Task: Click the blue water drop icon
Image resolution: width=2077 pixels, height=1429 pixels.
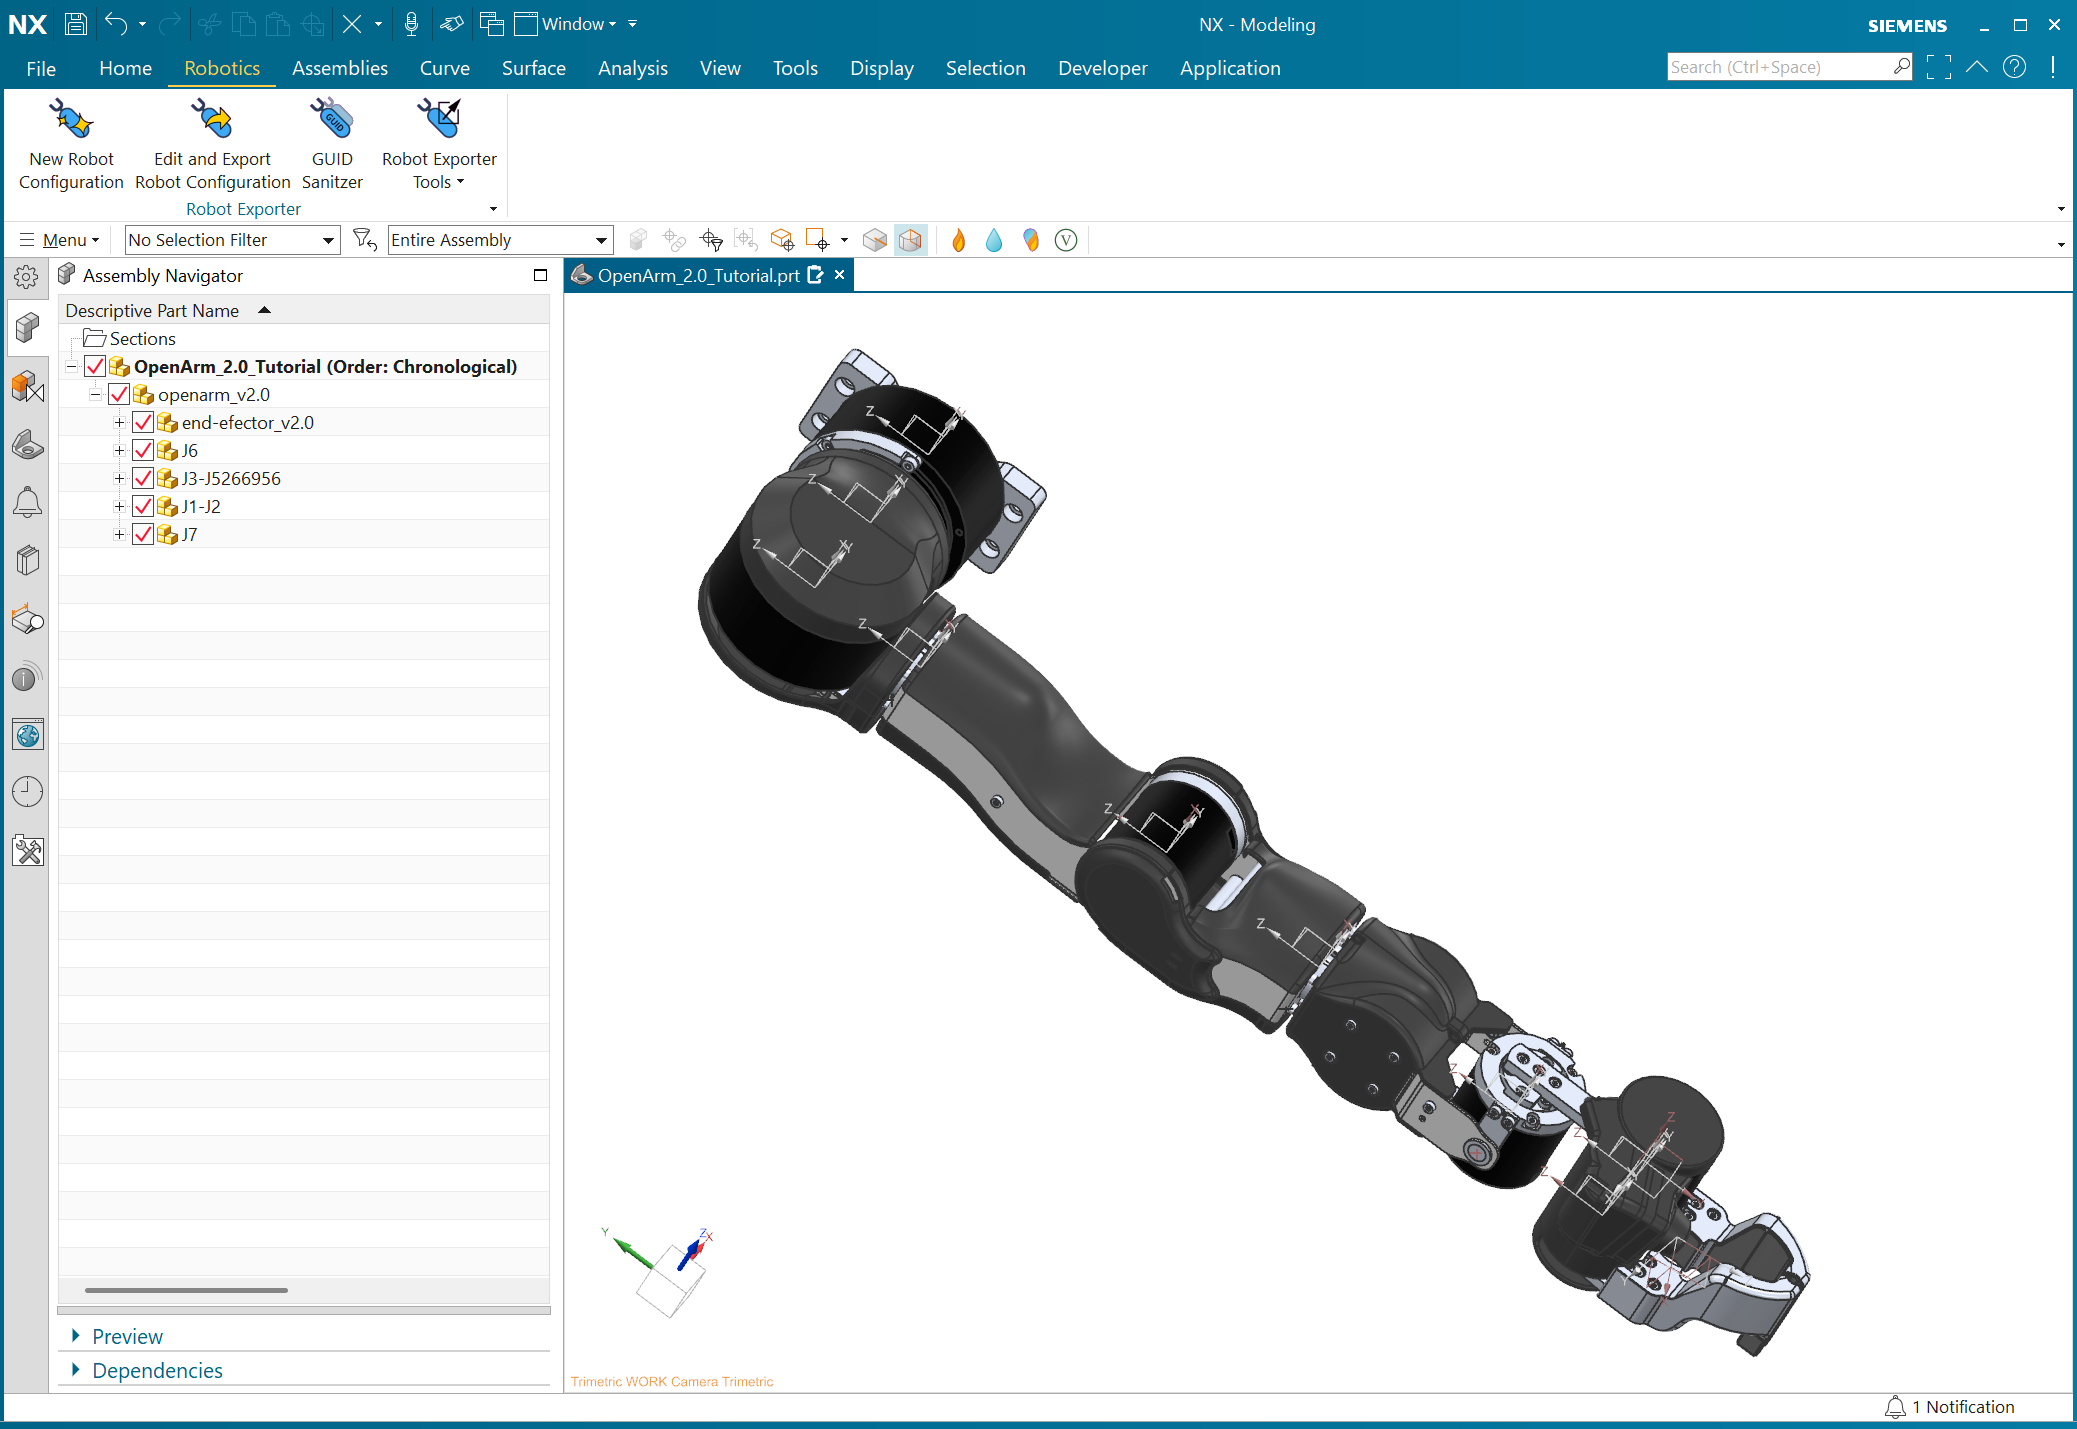Action: pos(994,240)
